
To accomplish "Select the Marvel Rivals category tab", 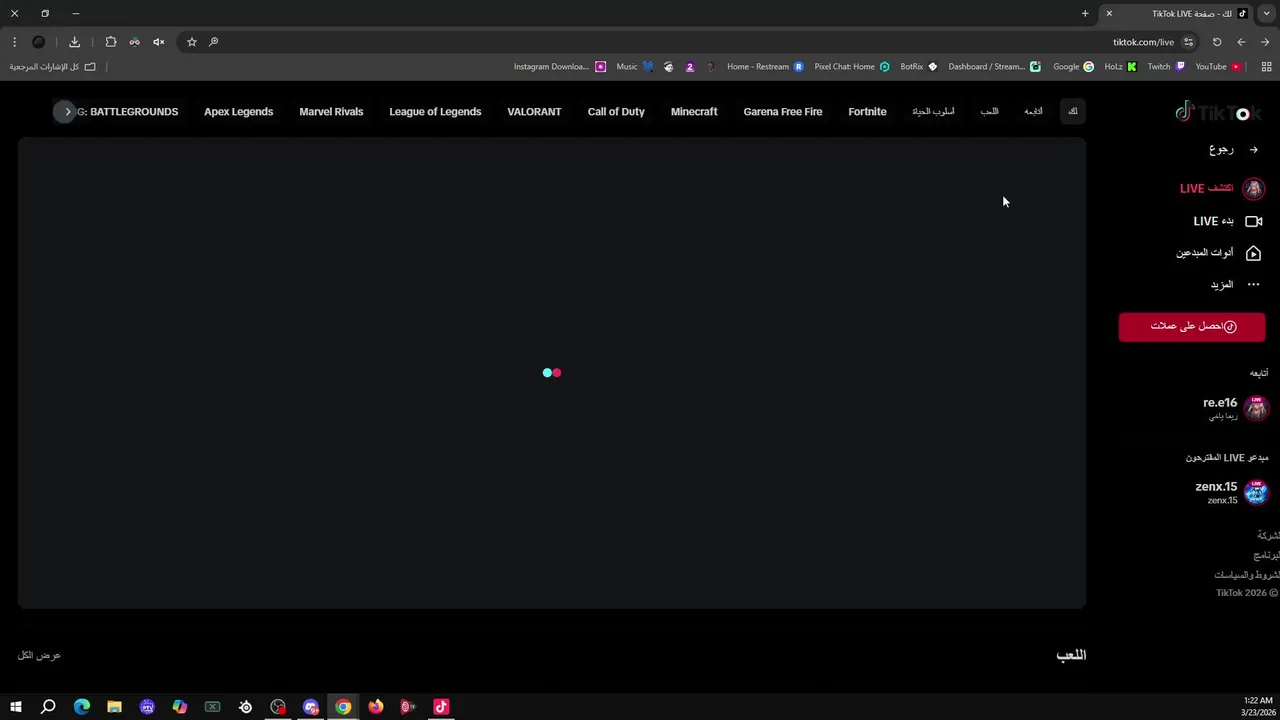I will coord(331,112).
